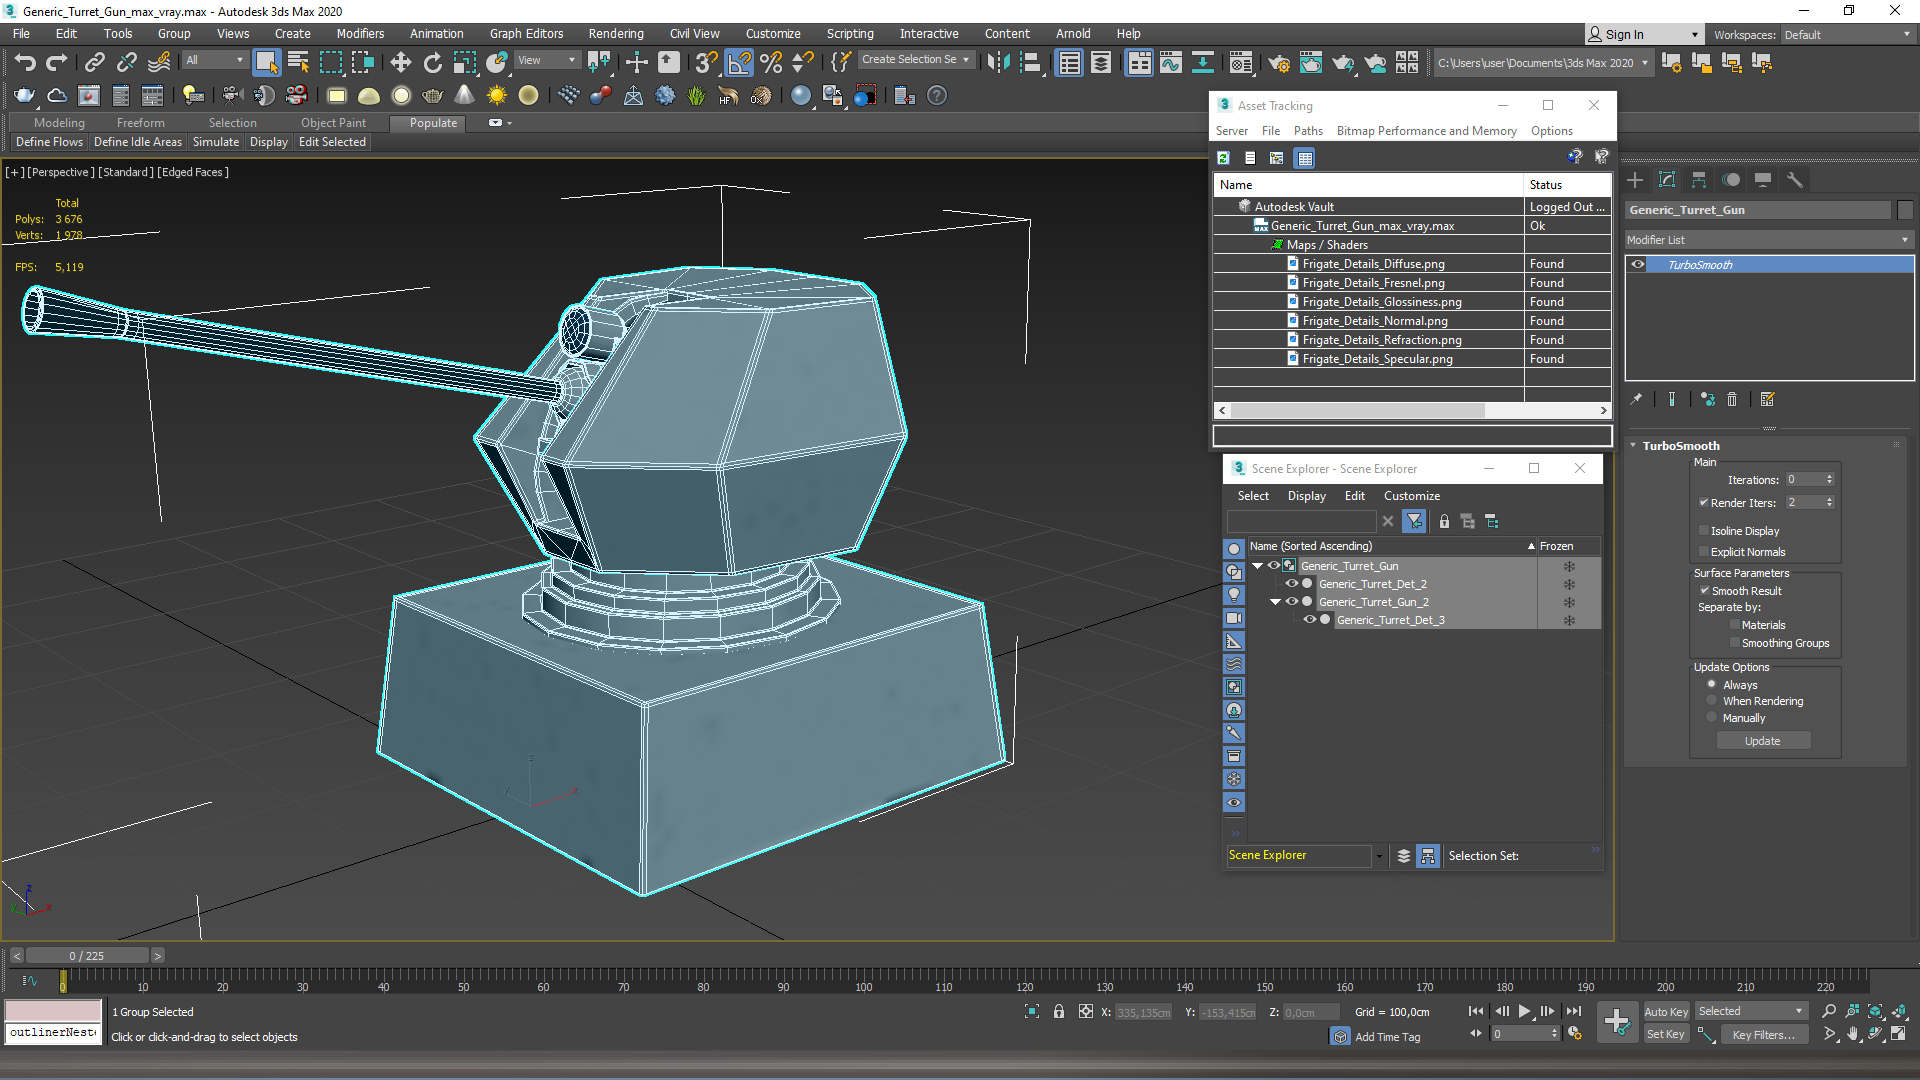Select the When Rendering radio option
The width and height of the screenshot is (1920, 1080).
click(1711, 700)
